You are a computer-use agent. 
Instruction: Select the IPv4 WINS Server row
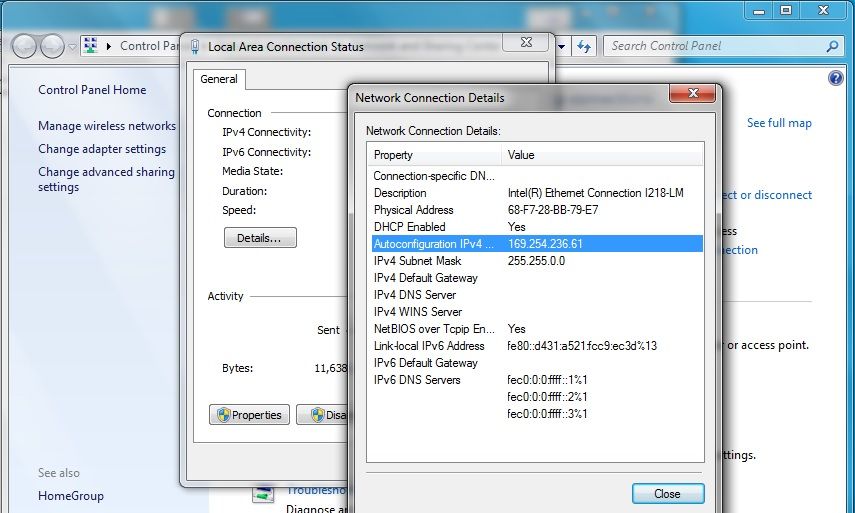537,312
